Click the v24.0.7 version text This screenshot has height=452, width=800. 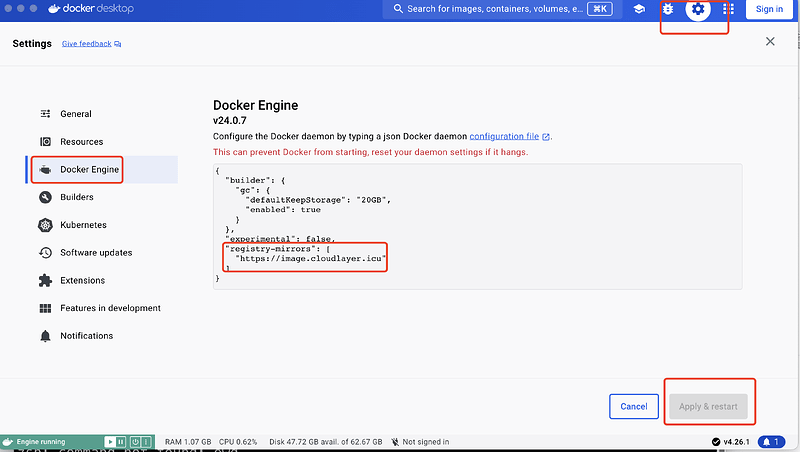point(230,121)
